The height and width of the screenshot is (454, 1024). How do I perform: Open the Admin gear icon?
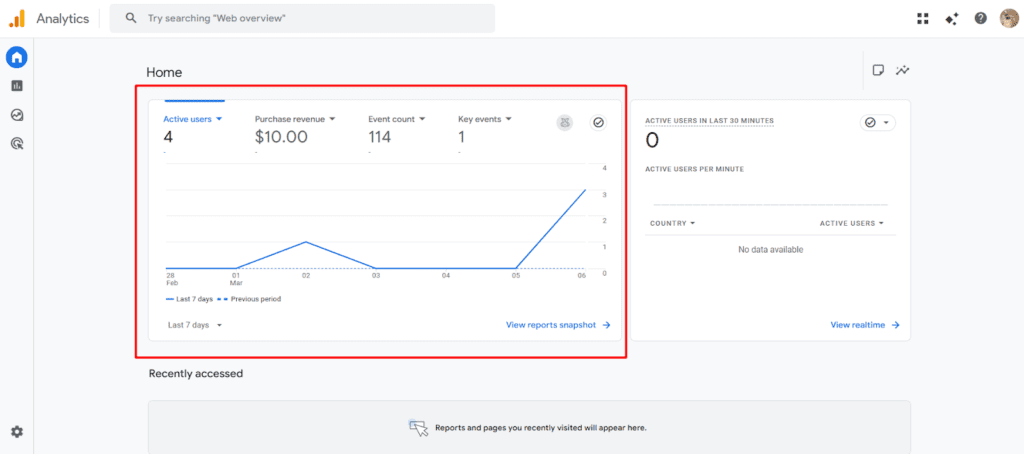click(17, 432)
